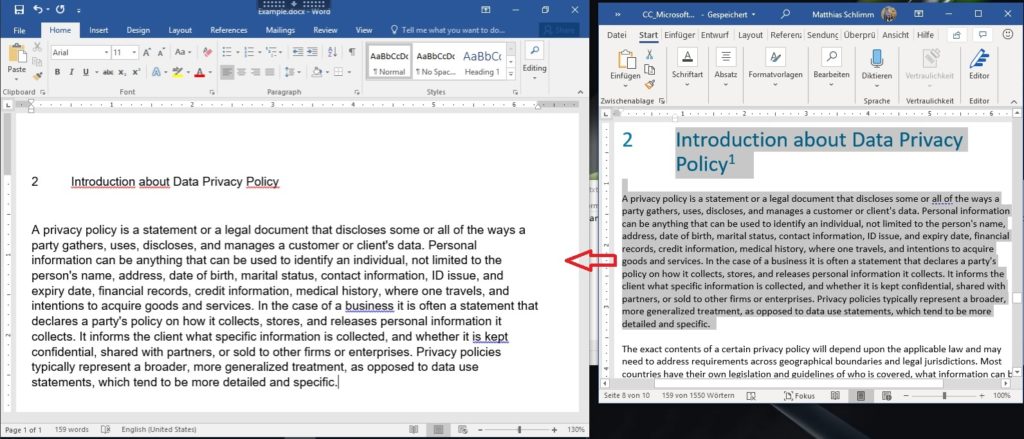Click the Diktieren microphone icon
The image size is (1024, 439).
876,58
